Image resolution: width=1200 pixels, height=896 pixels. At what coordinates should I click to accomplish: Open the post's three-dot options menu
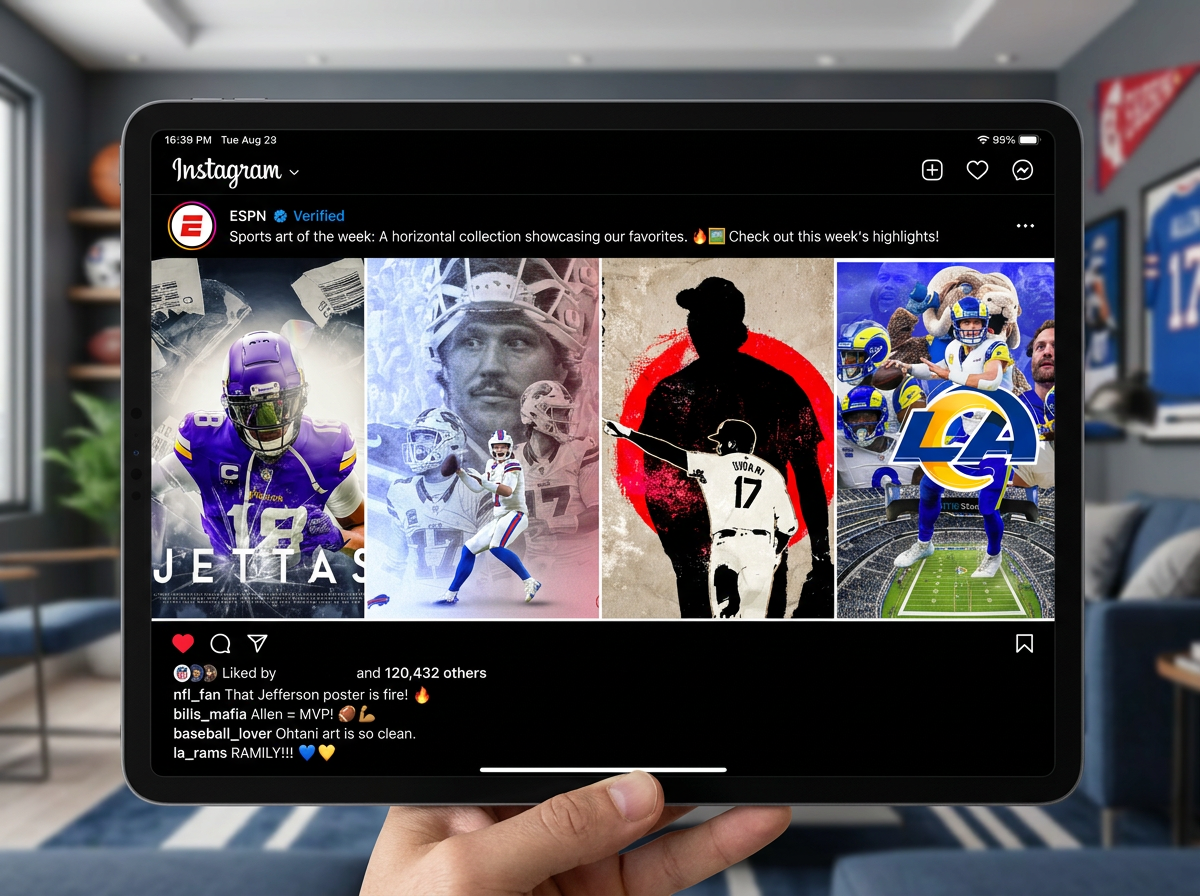click(x=1025, y=226)
